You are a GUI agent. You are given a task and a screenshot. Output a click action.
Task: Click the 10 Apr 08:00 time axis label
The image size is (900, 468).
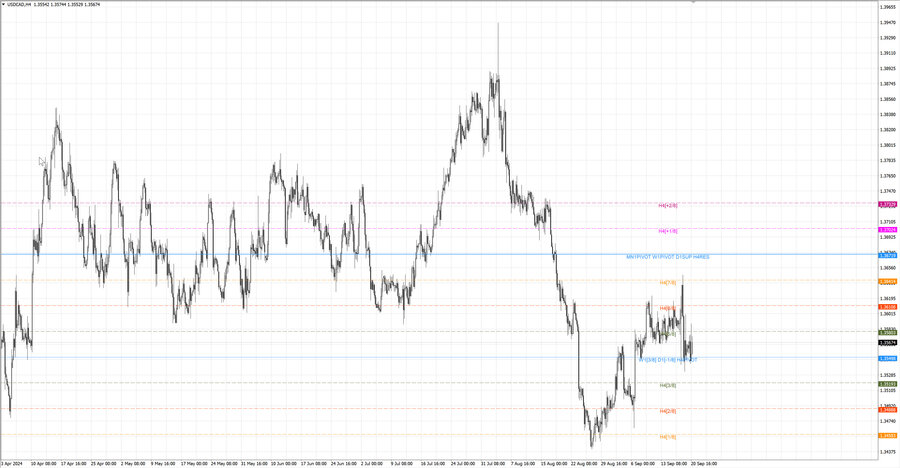pyautogui.click(x=43, y=463)
